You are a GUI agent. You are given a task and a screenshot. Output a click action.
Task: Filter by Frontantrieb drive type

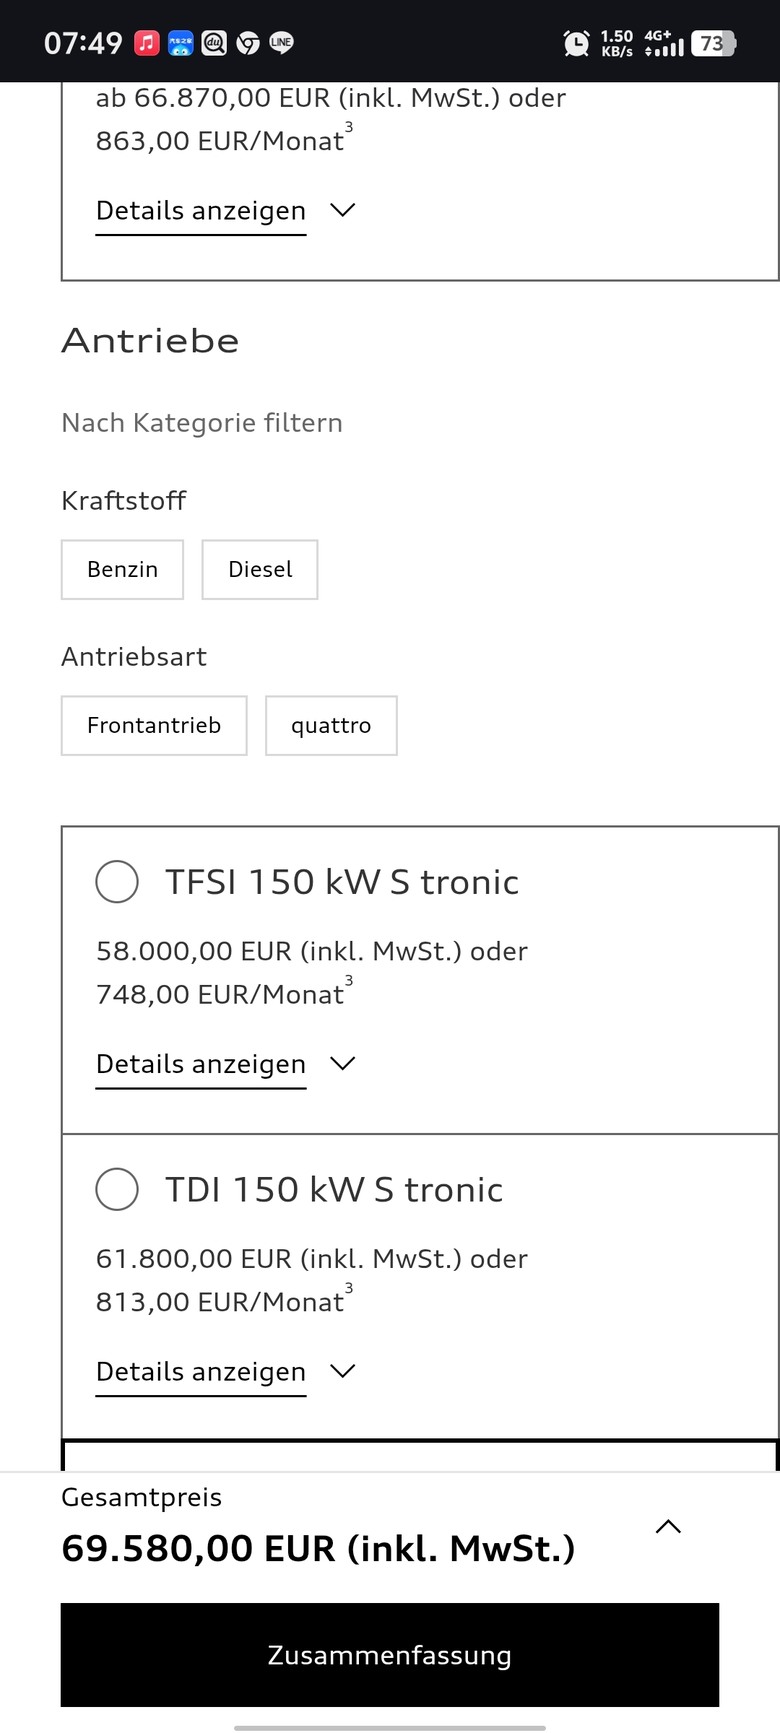tap(154, 726)
